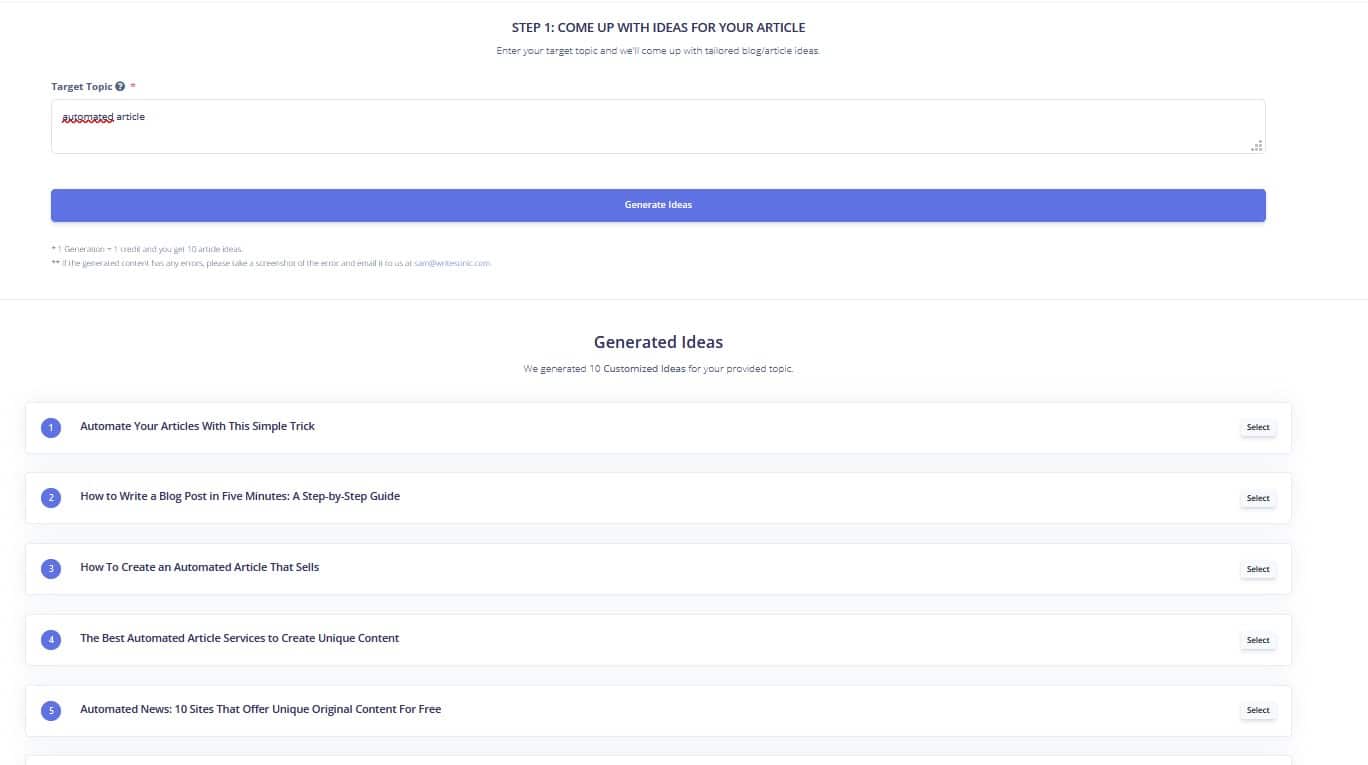Select the 'Best Automated Article Services' idea
The height and width of the screenshot is (765, 1368).
point(1257,640)
